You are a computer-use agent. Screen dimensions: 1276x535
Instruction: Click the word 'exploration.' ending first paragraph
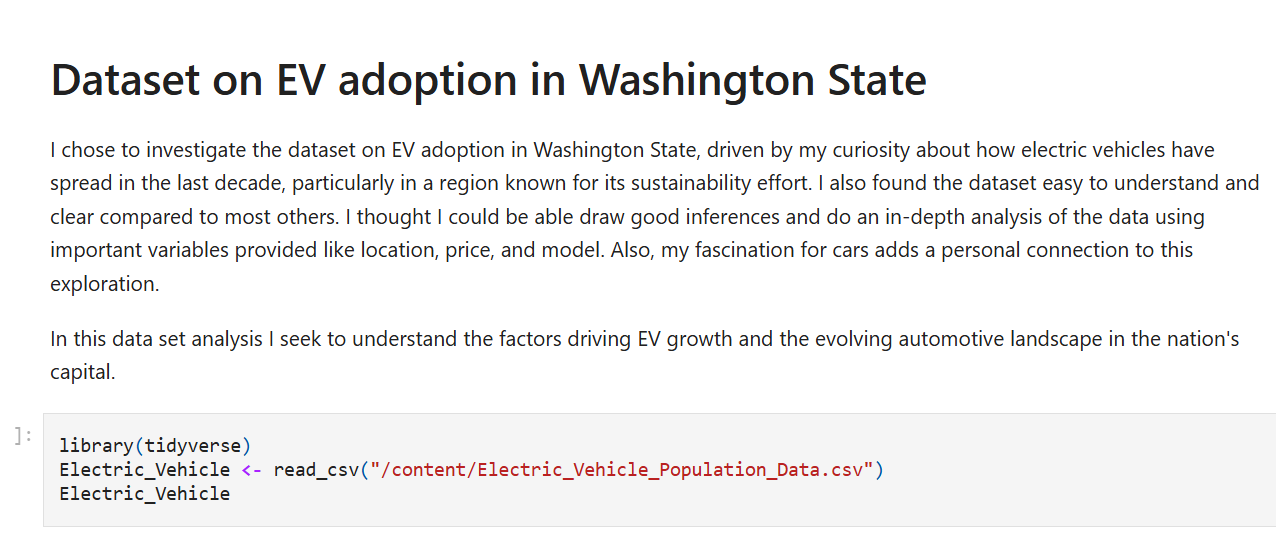pos(105,283)
